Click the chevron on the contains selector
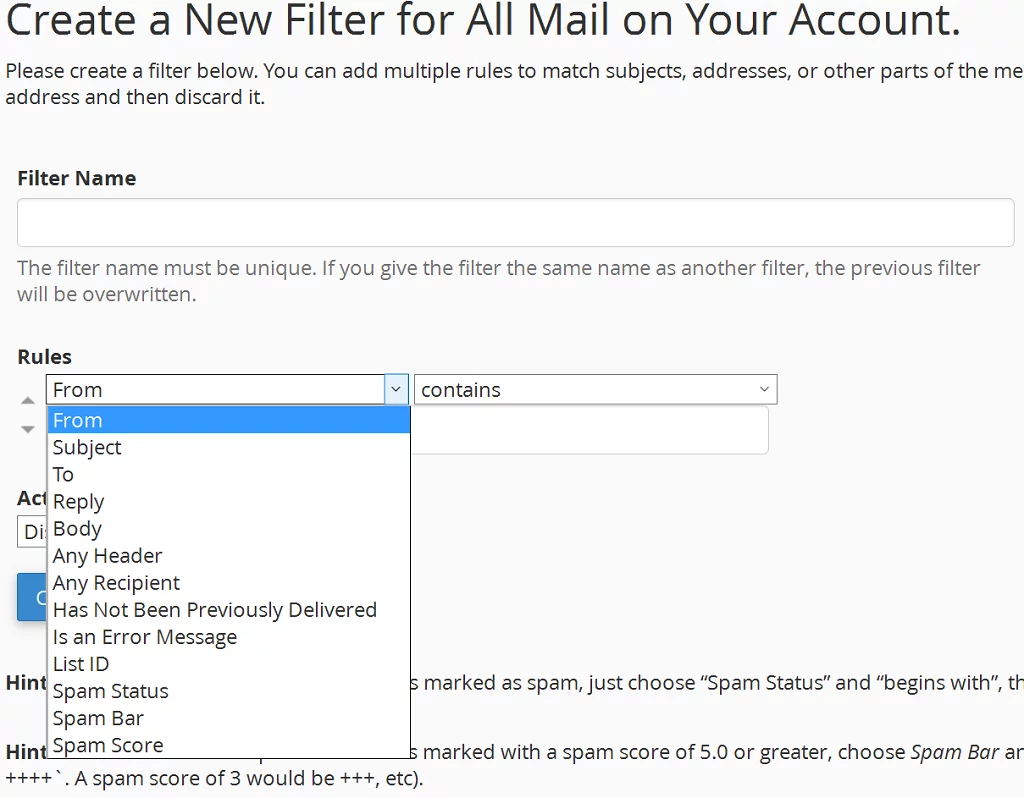 [x=765, y=389]
